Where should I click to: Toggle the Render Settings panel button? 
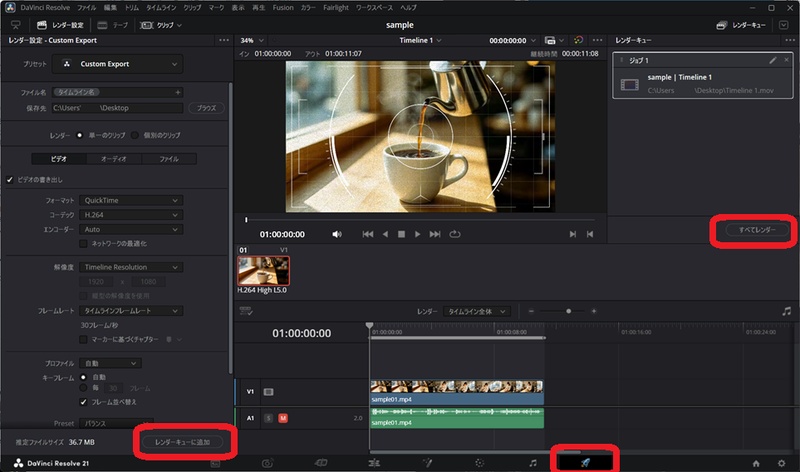pos(60,25)
